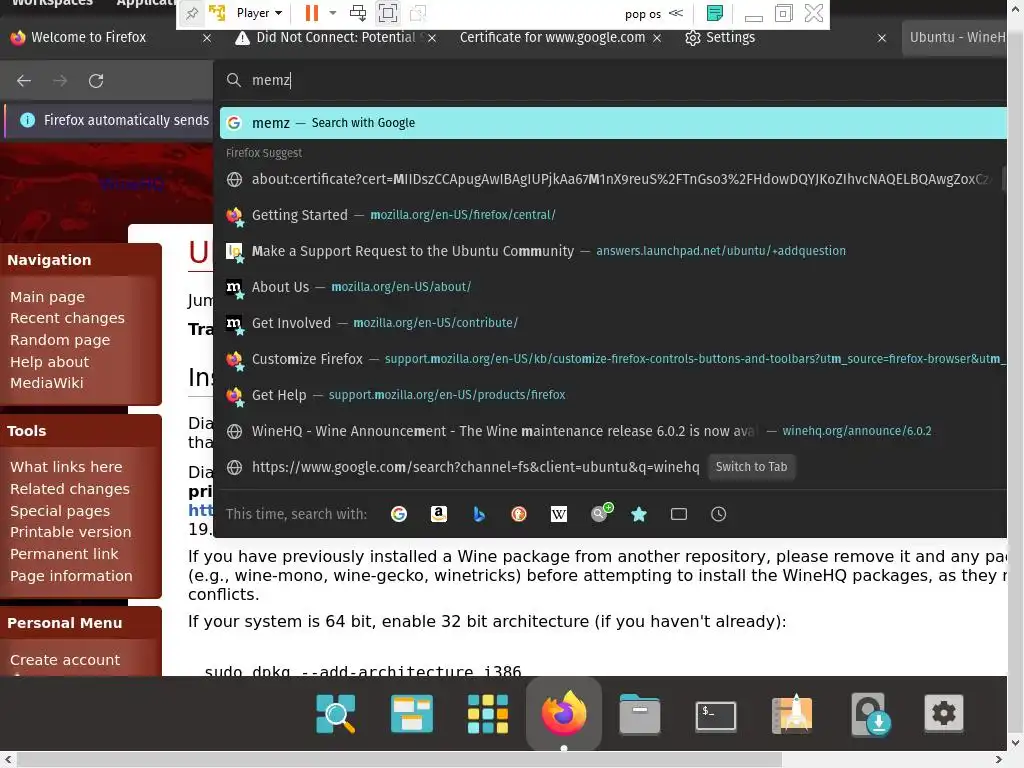Open the workspaces dock icon

pos(411,714)
